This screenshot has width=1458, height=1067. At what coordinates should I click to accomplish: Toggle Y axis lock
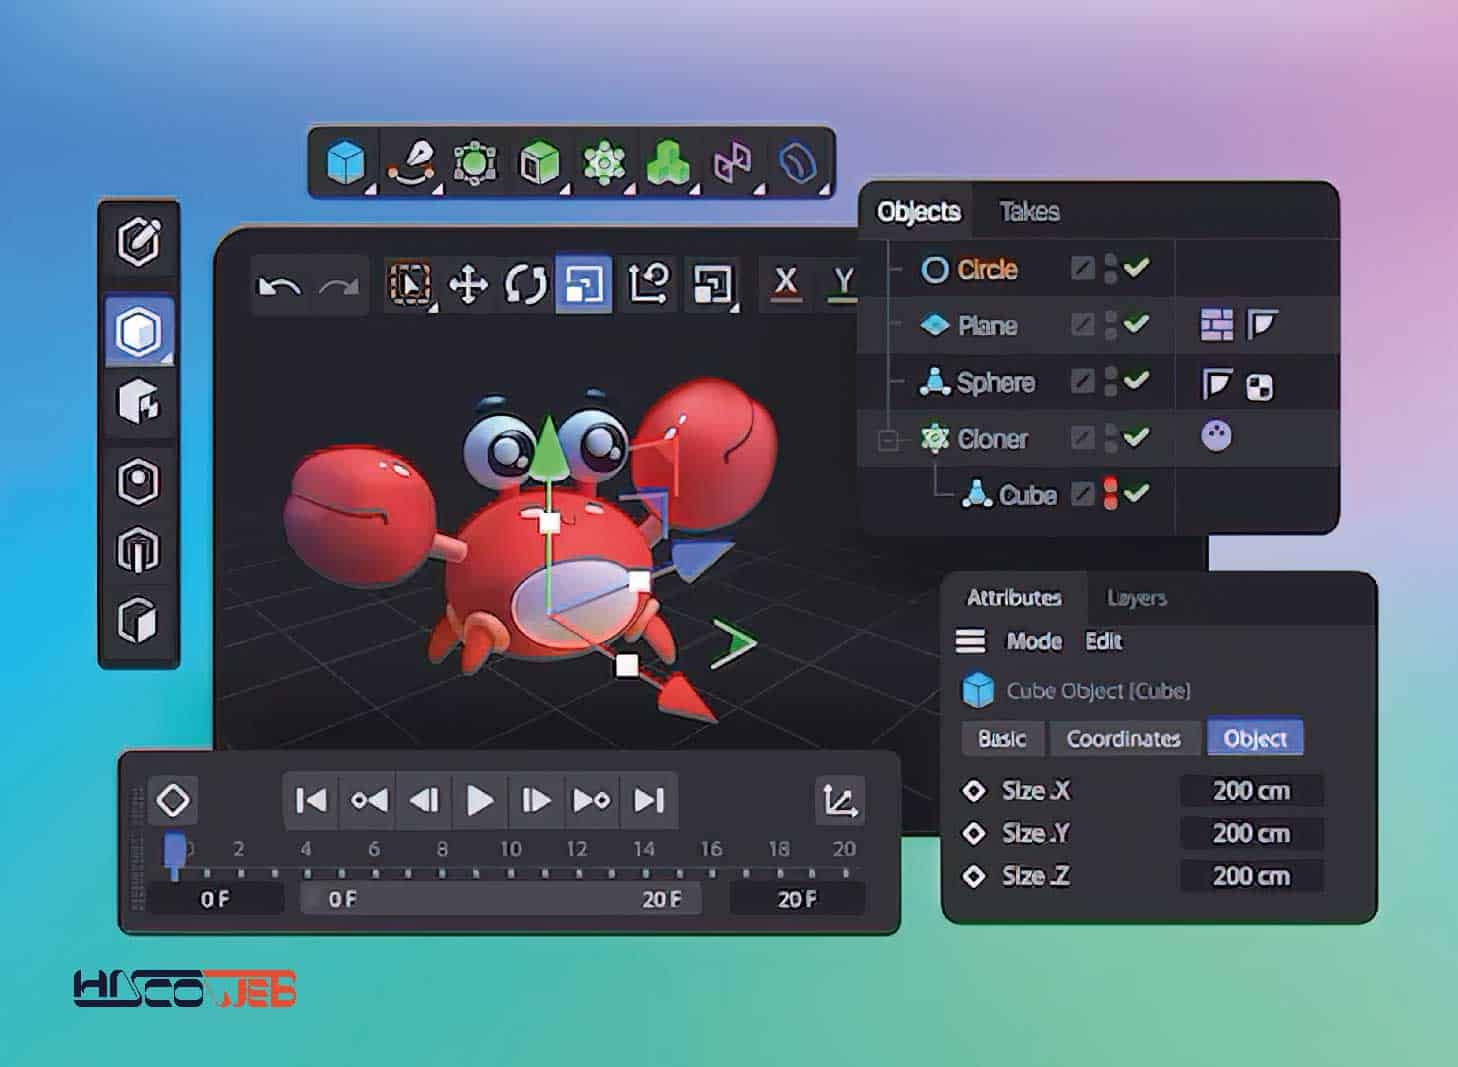point(844,283)
